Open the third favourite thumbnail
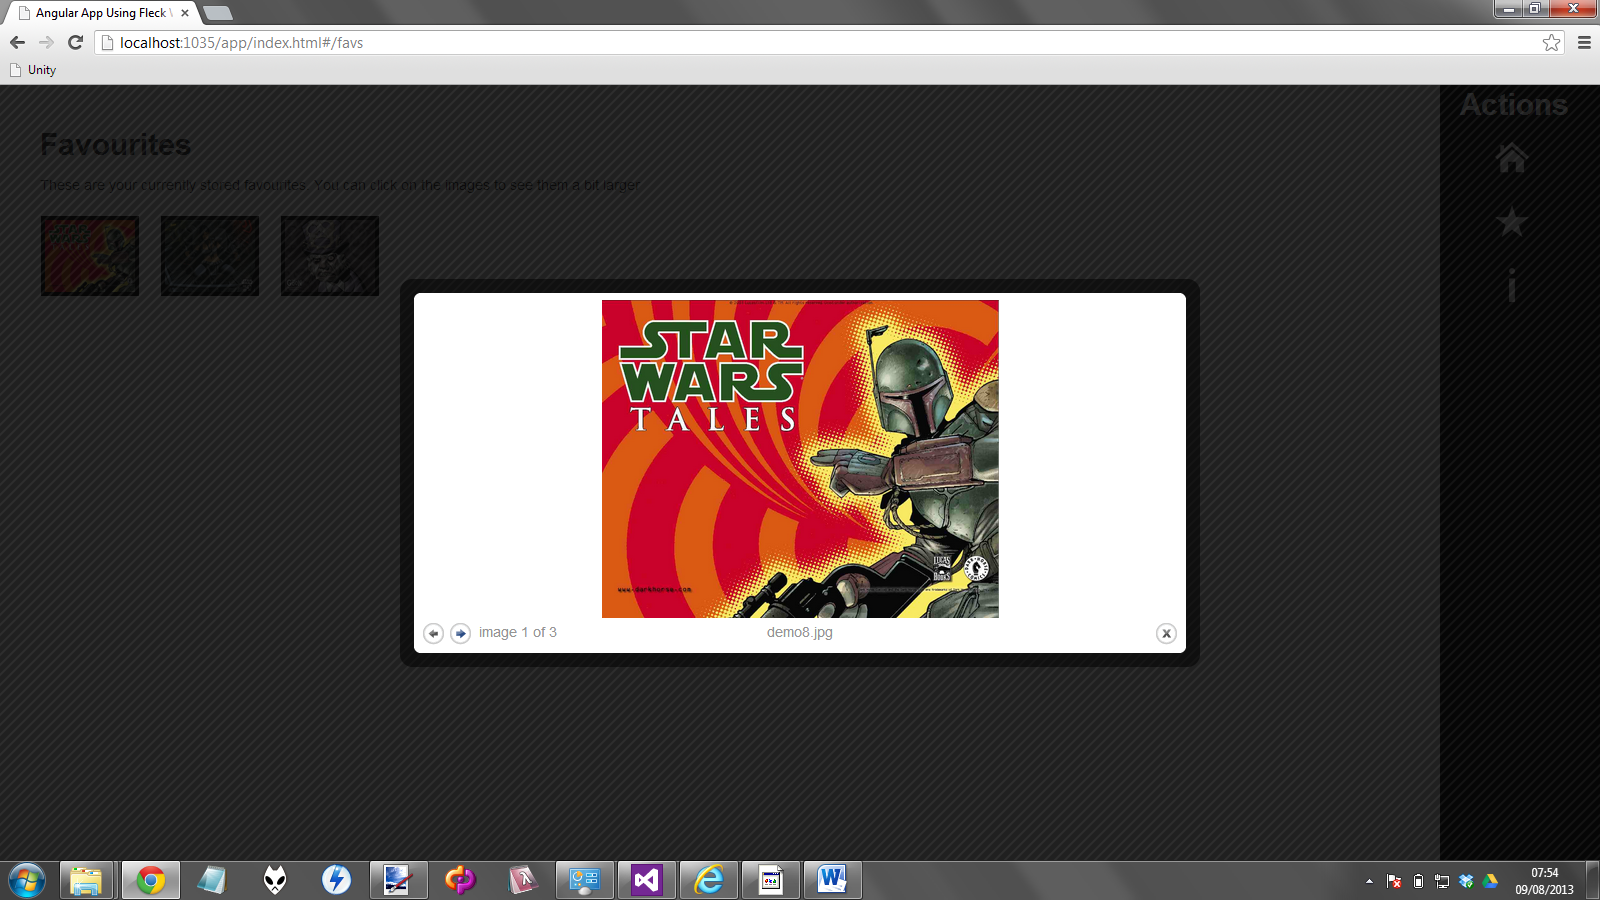This screenshot has width=1600, height=900. 330,256
